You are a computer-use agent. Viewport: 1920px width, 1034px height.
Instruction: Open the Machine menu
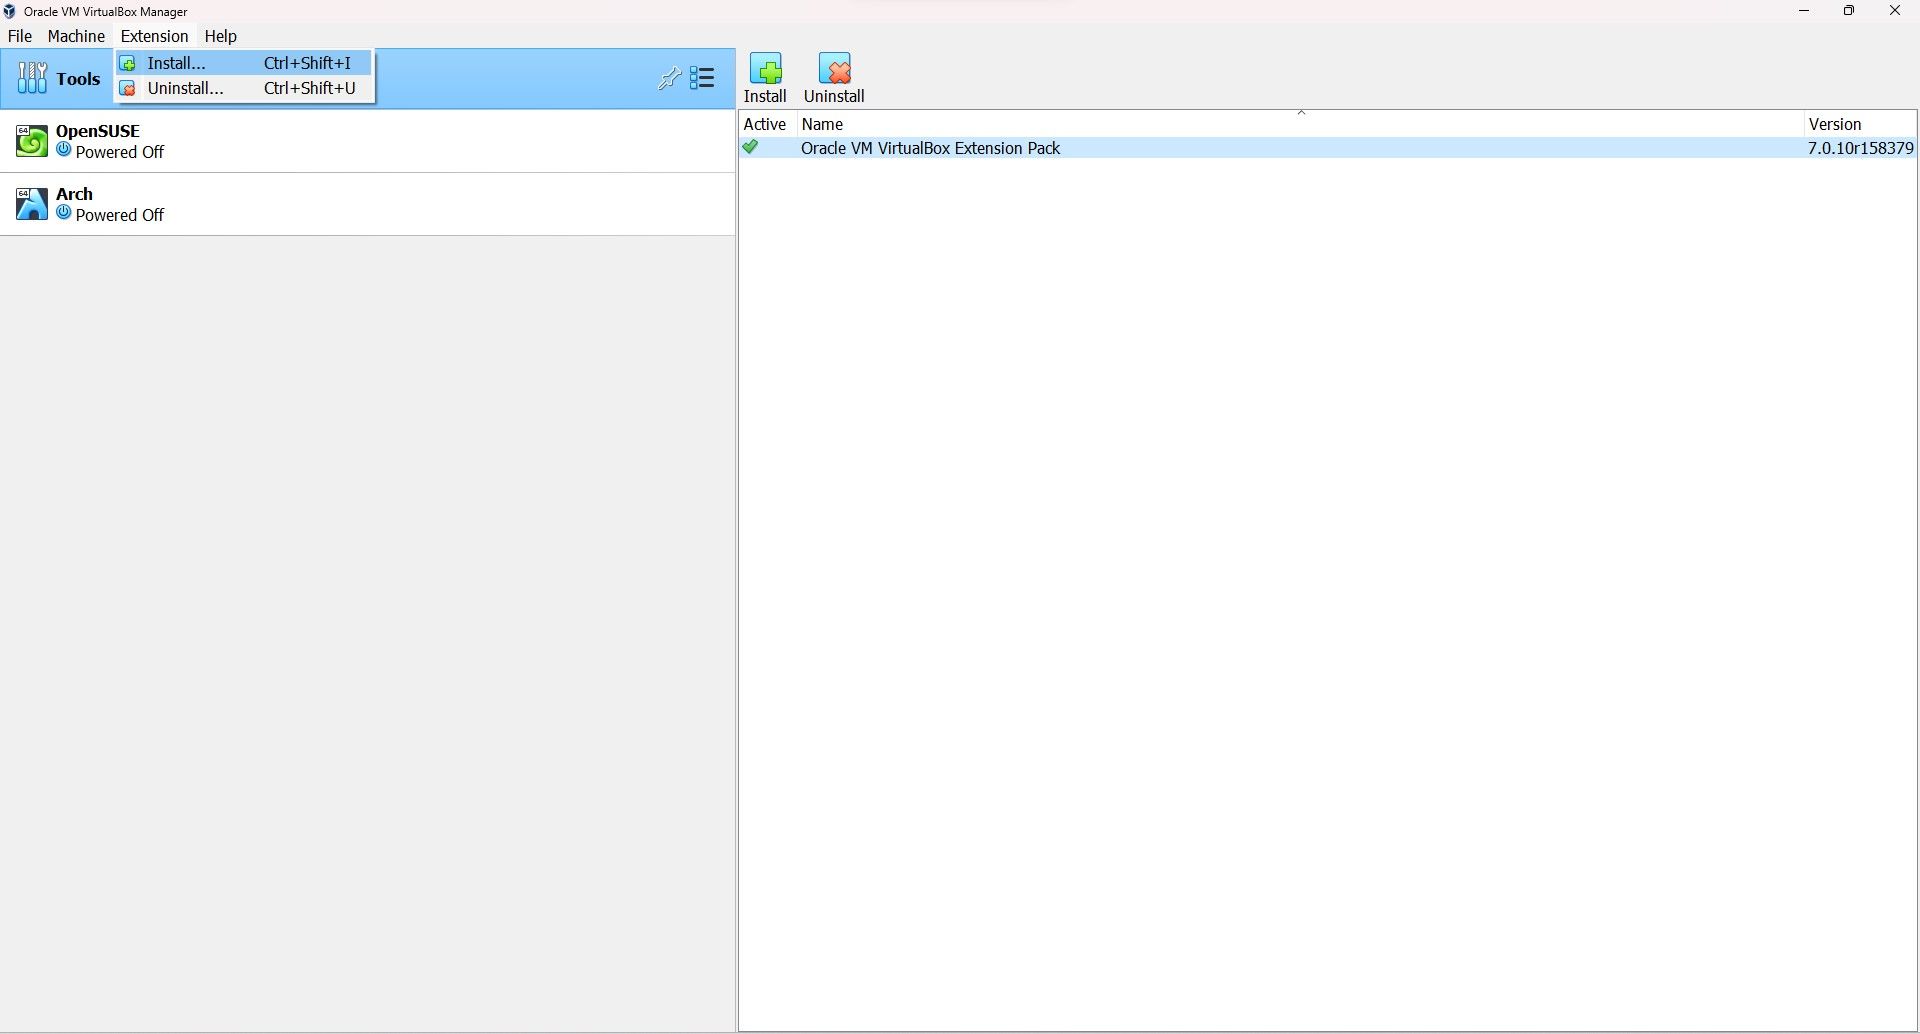click(x=76, y=36)
